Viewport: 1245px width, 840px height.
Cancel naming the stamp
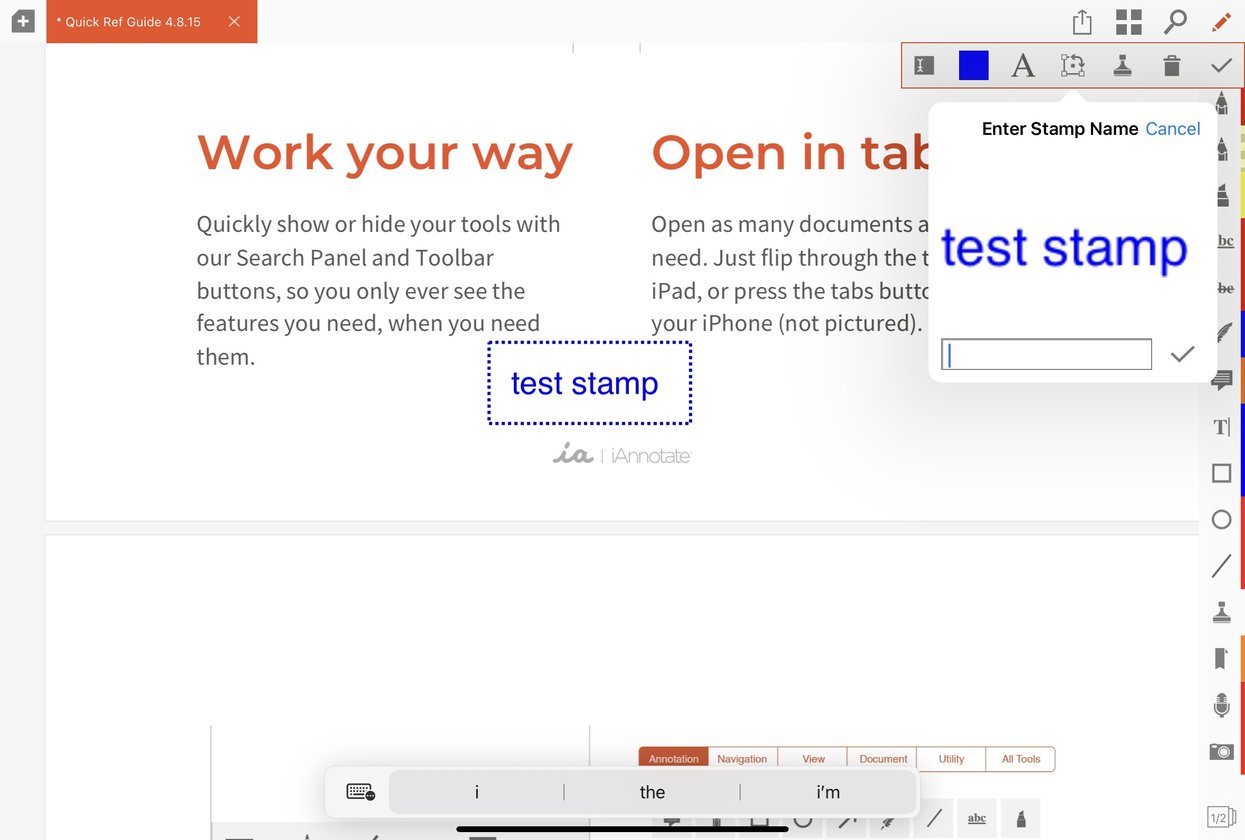coord(1173,128)
